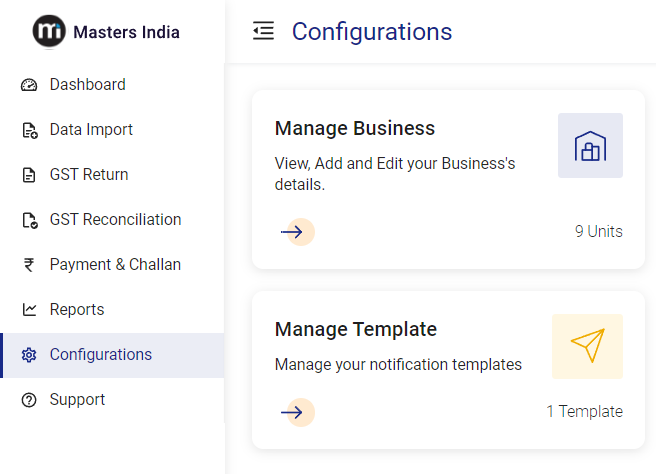Screen dimensions: 656x474
Task: Click the GST Reconciliation icon
Action: point(29,220)
